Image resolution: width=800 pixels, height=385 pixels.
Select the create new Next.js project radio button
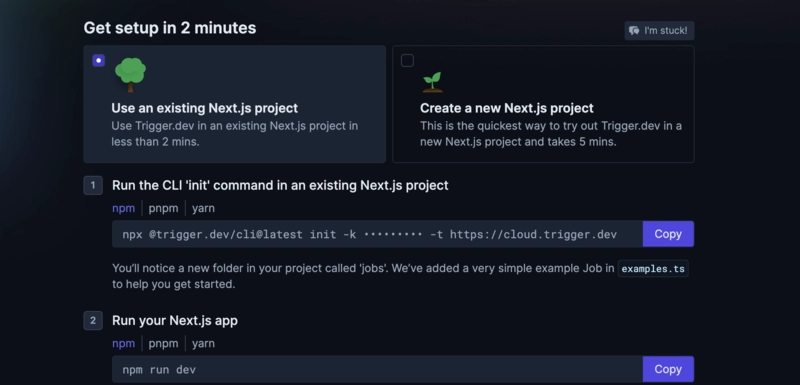pyautogui.click(x=407, y=61)
